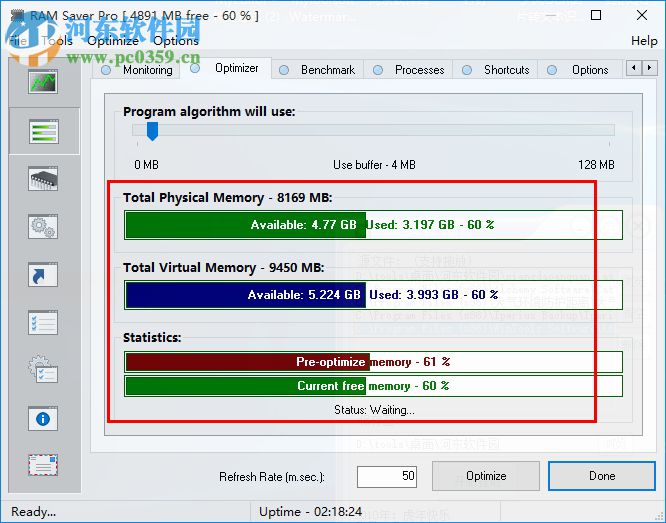The width and height of the screenshot is (666, 523).
Task: Click the Use buffer - 4 MB label
Action: 374,165
